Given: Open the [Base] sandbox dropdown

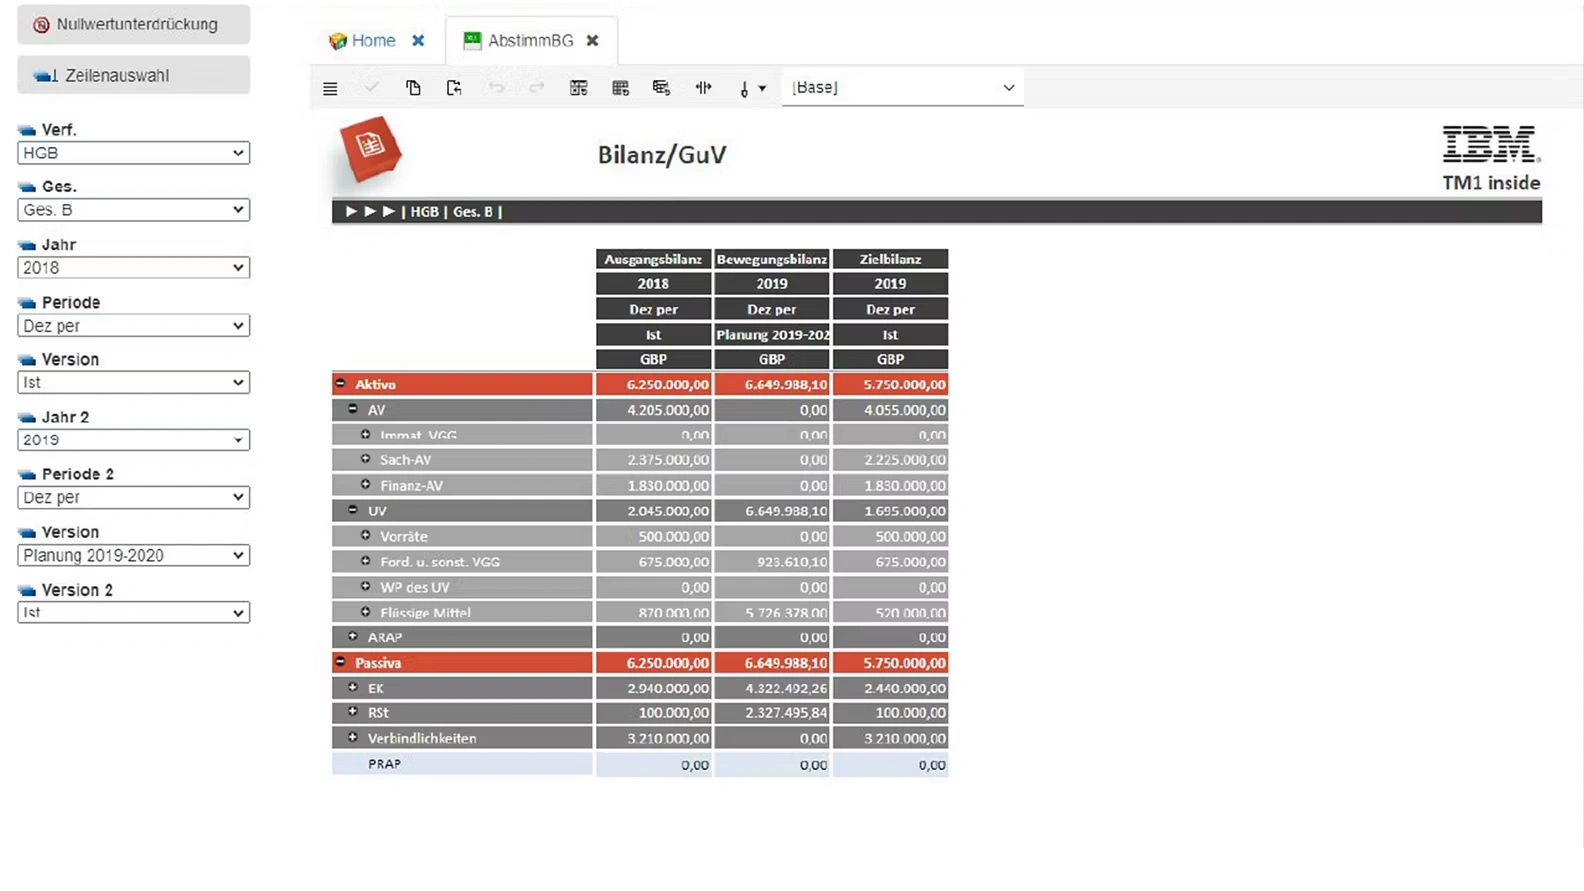Looking at the screenshot, I should pyautogui.click(x=902, y=88).
